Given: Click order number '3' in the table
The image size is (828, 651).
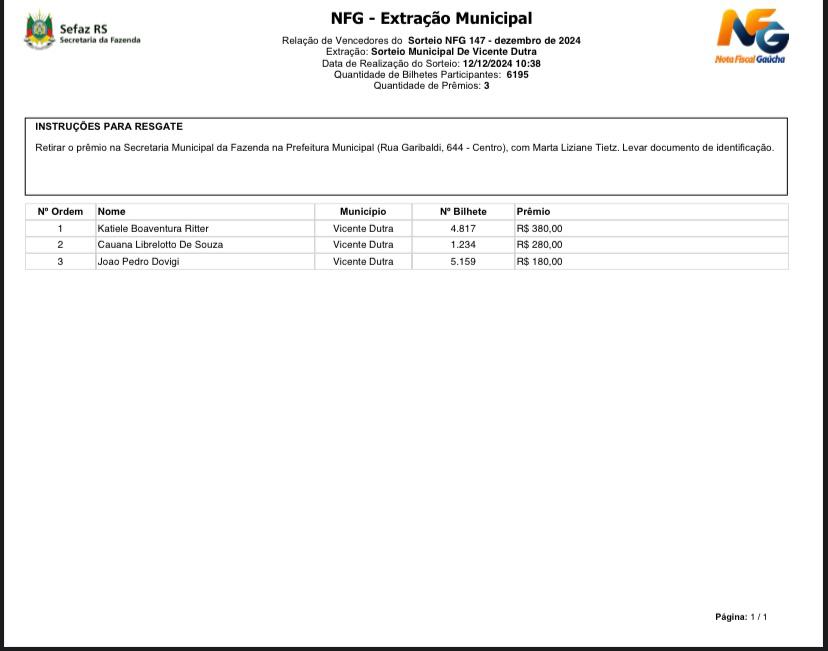Looking at the screenshot, I should [x=60, y=261].
